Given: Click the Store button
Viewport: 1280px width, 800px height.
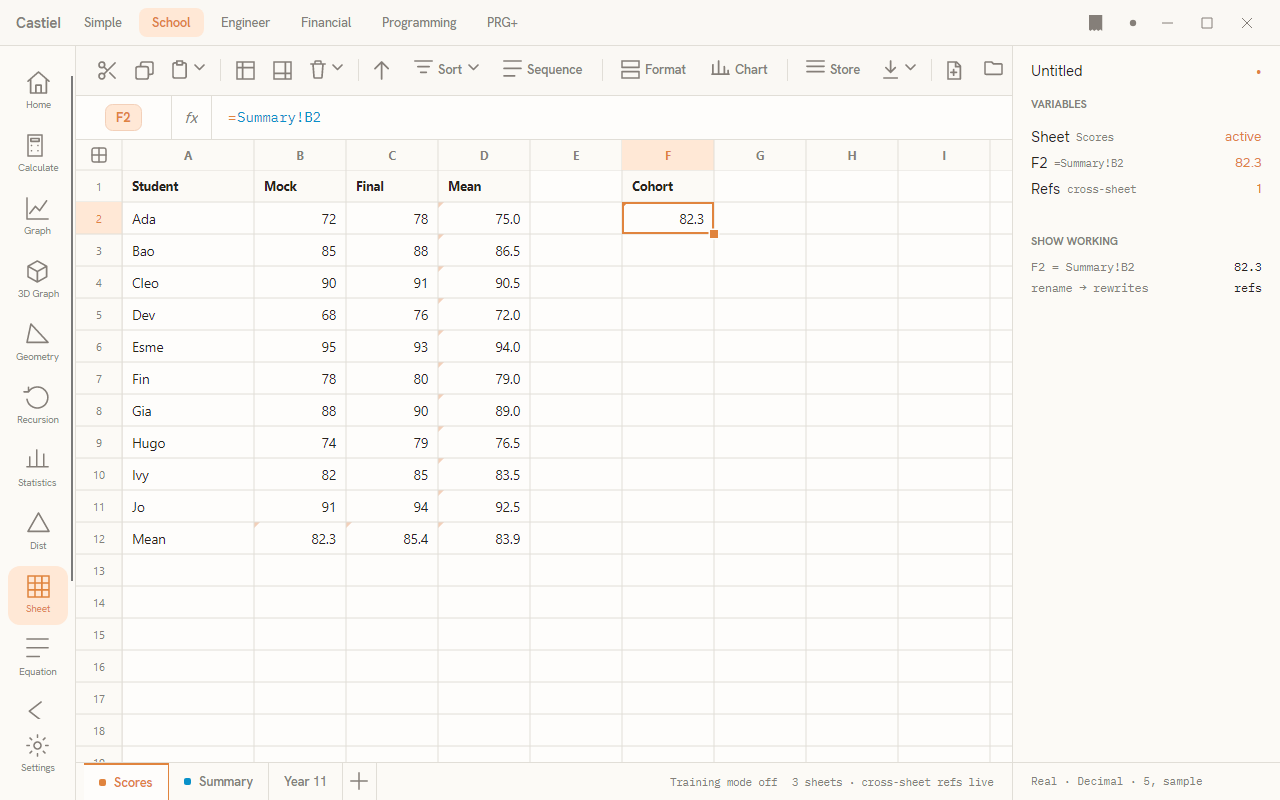Looking at the screenshot, I should [833, 69].
